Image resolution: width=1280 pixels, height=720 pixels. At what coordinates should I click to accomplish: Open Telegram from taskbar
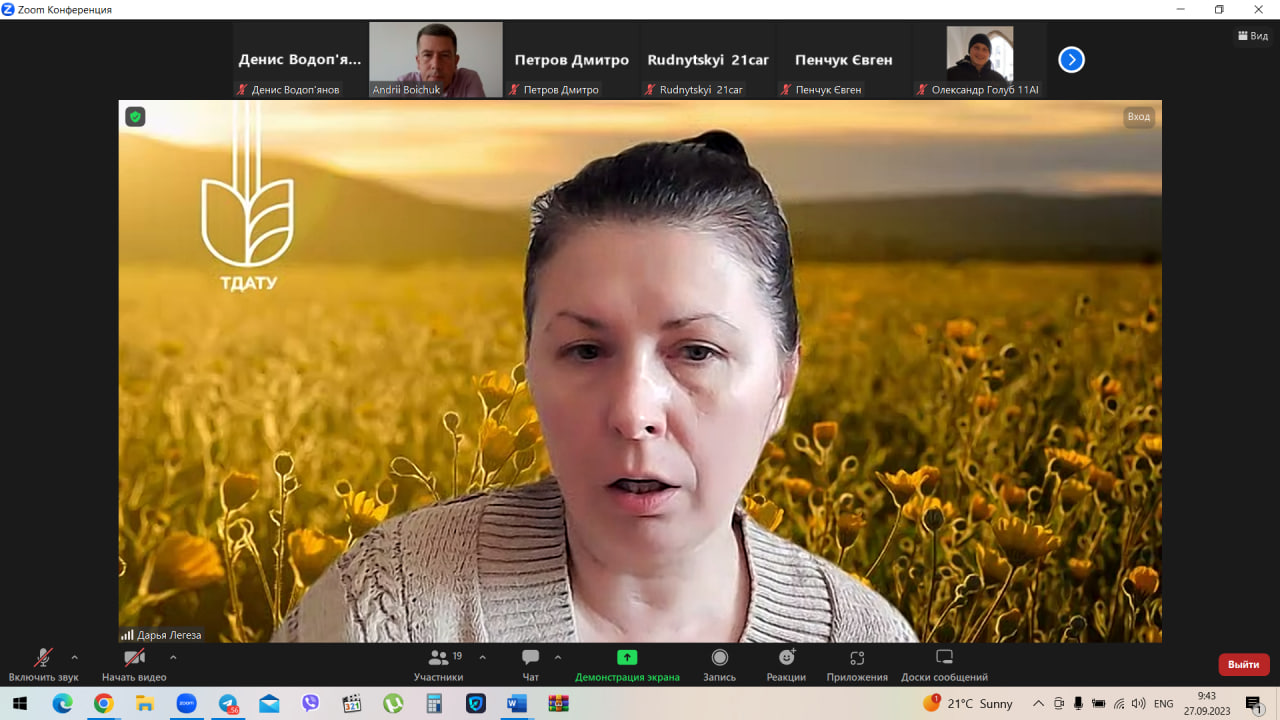tap(228, 703)
